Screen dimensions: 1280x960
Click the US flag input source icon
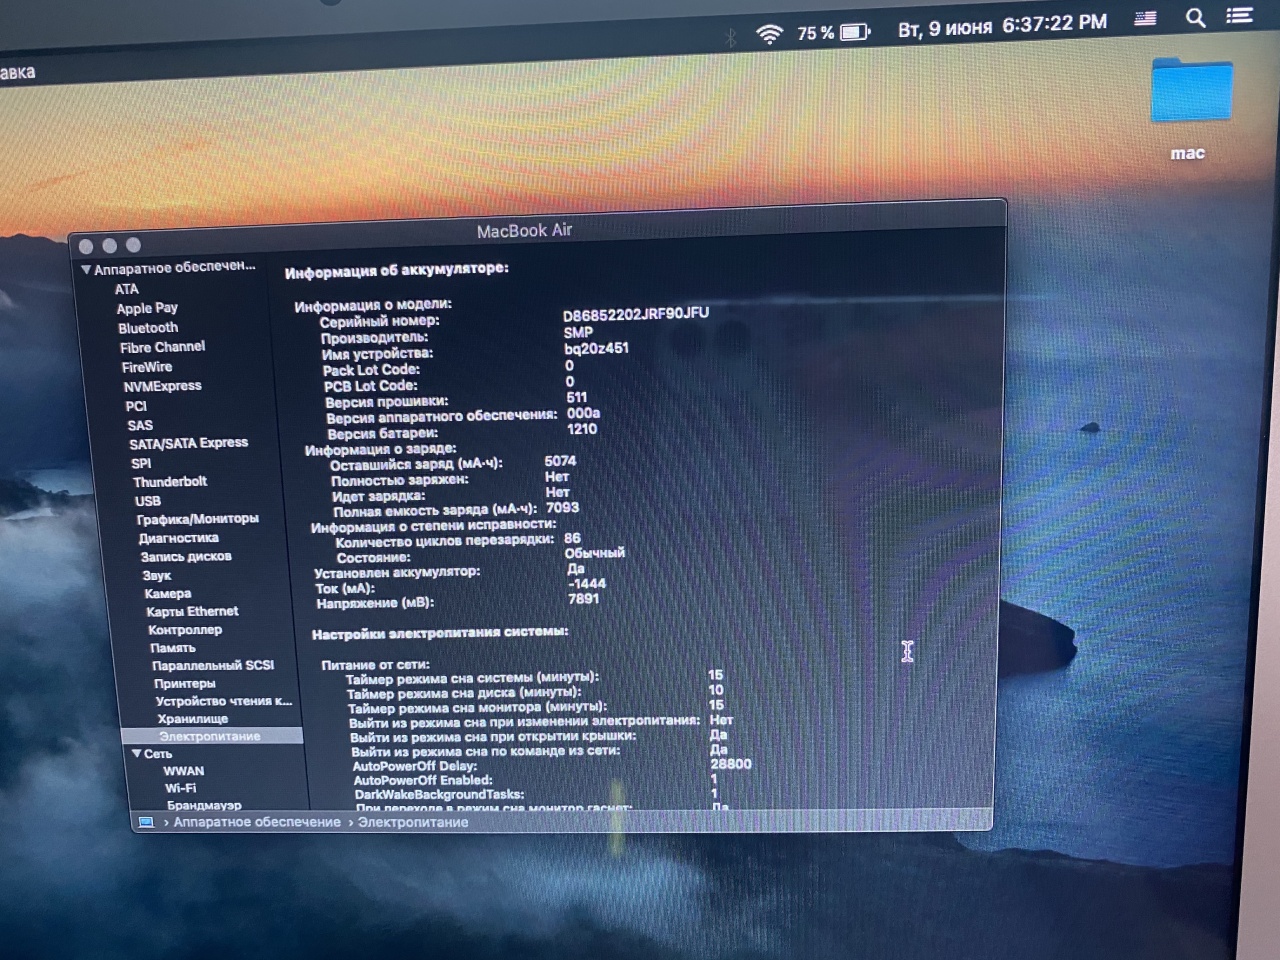tap(1146, 19)
